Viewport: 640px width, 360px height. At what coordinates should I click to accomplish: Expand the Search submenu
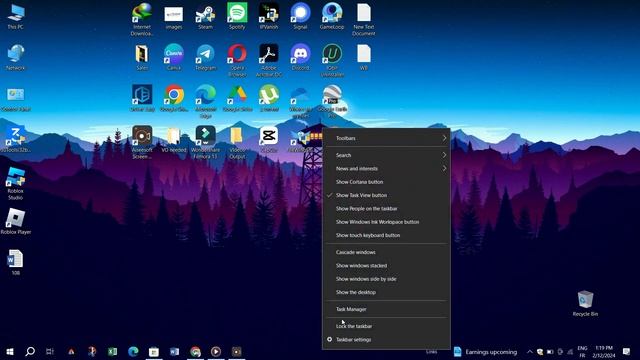coord(386,155)
